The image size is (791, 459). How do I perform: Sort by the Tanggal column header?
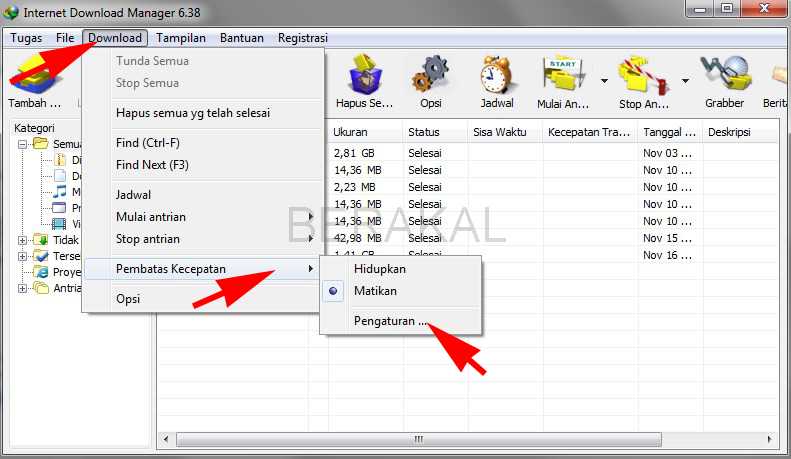[670, 132]
